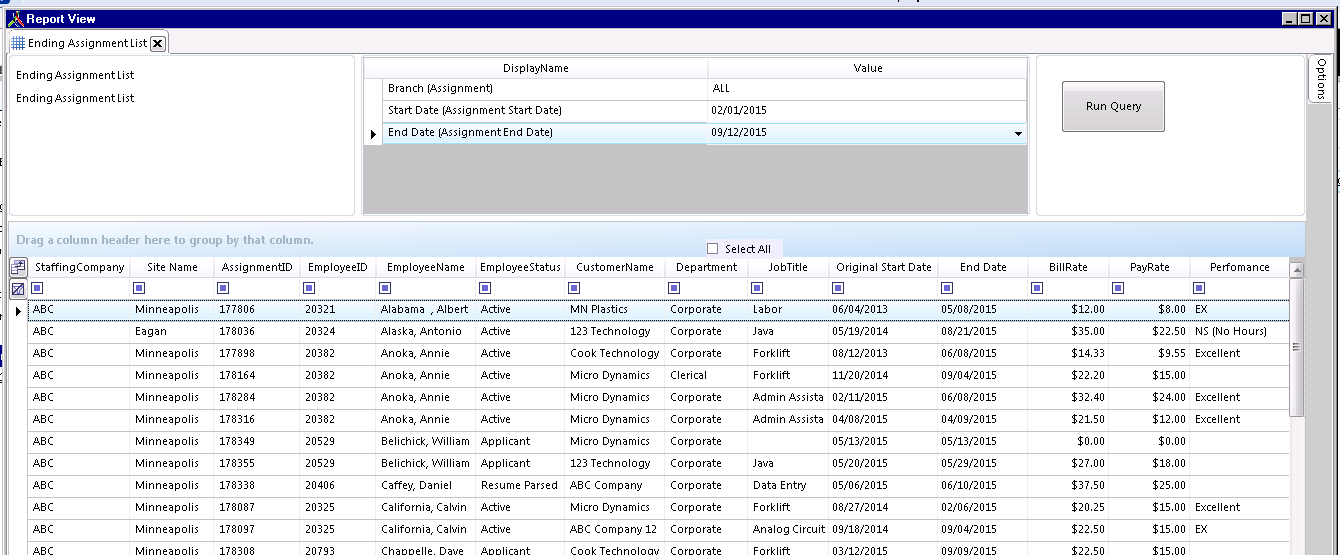The width and height of the screenshot is (1340, 555).
Task: Click filter icon under JobTitle column
Action: click(759, 289)
